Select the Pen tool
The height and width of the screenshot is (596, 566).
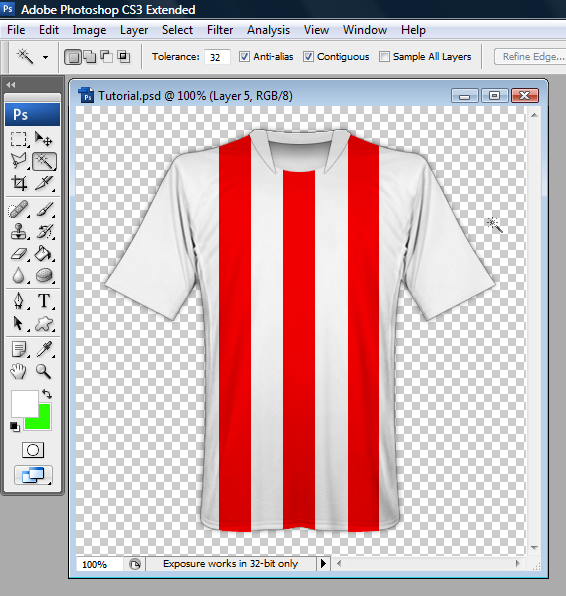tap(19, 301)
